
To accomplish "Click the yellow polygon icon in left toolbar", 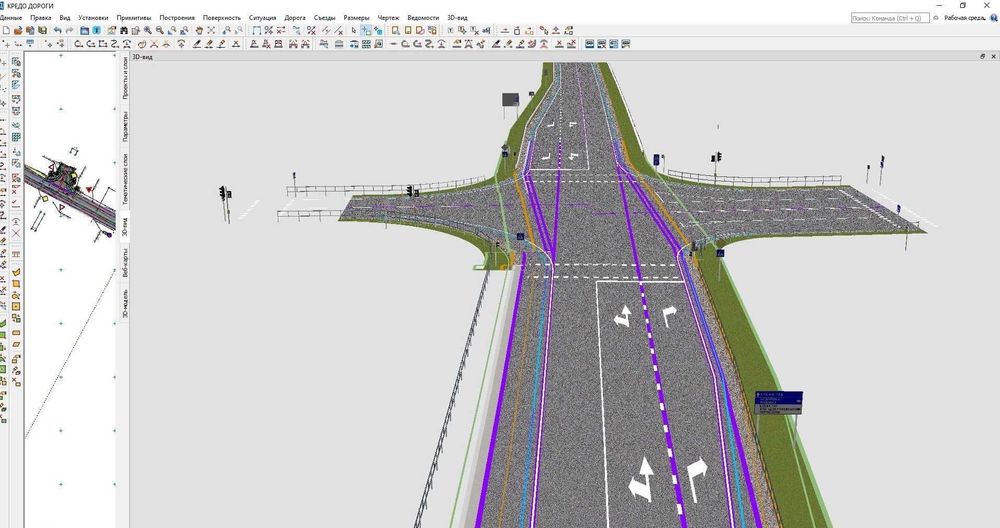I will tap(16, 272).
